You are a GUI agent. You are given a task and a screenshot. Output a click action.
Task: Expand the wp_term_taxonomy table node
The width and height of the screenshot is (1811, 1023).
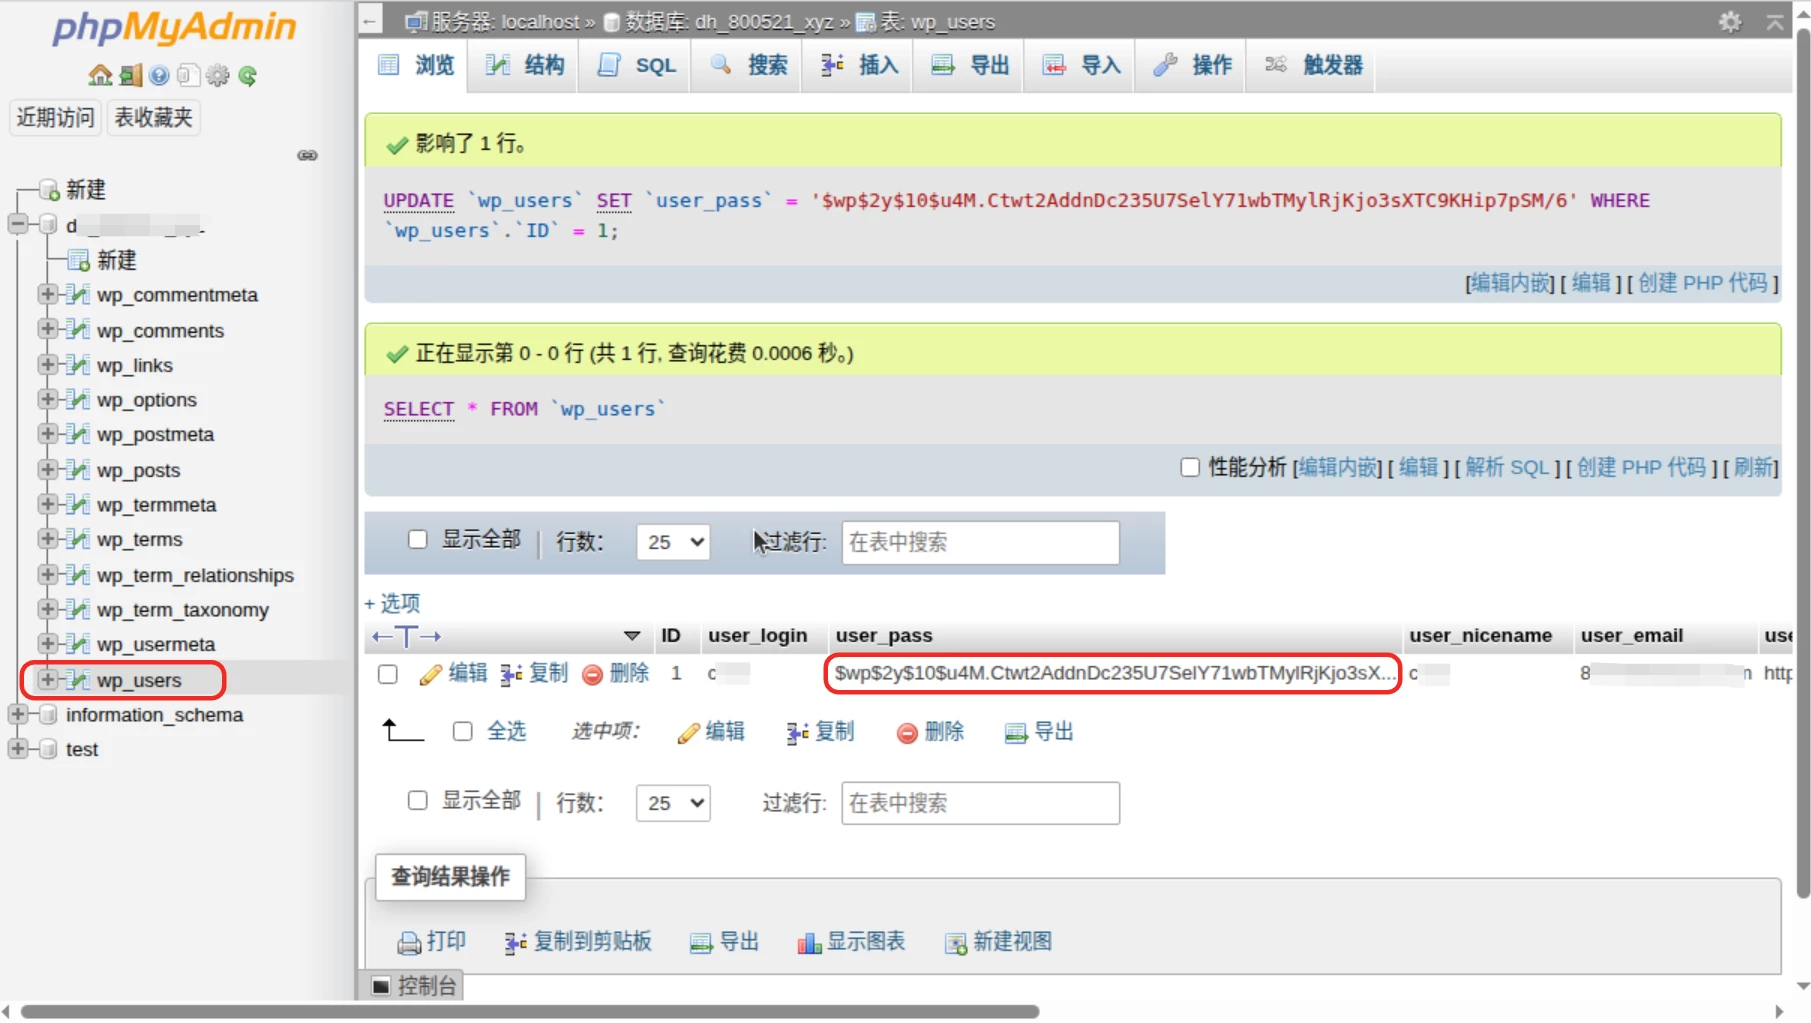pos(47,609)
